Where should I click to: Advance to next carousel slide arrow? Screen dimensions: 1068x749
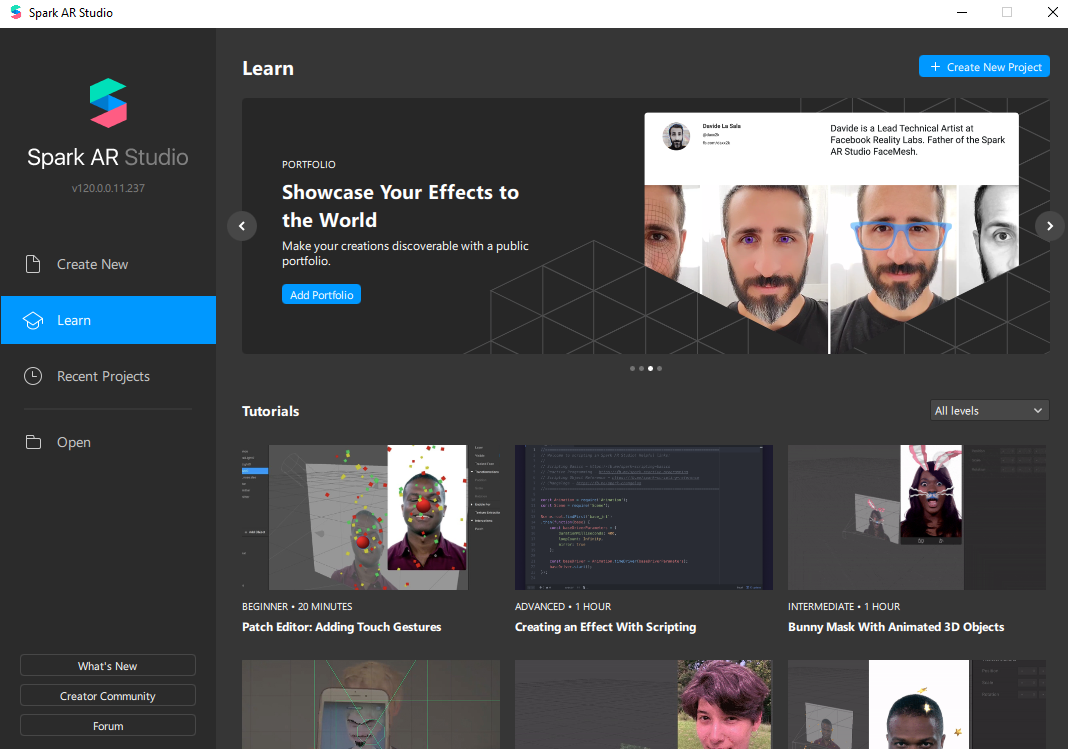click(1049, 226)
